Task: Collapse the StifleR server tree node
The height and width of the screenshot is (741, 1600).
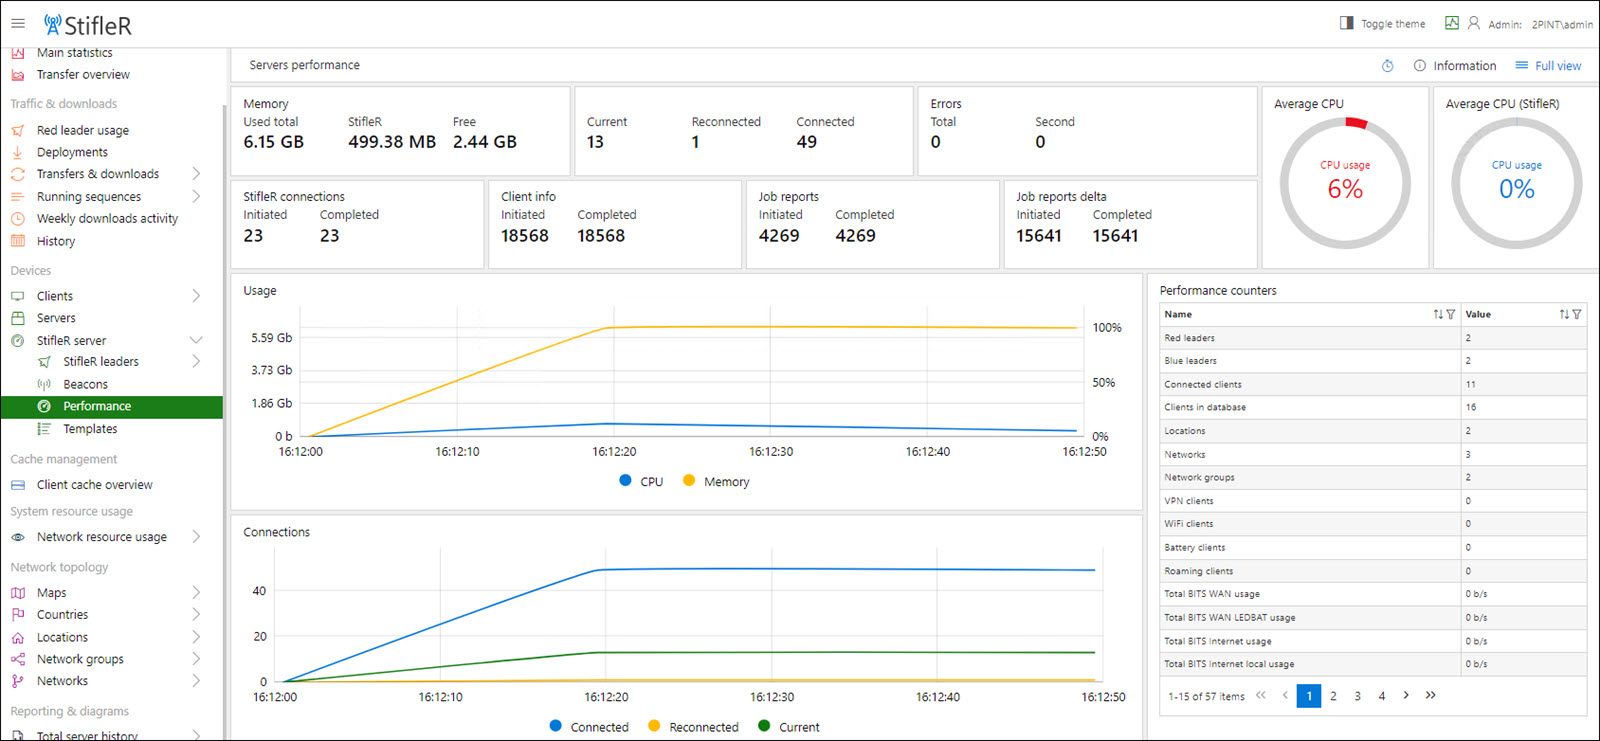Action: pos(196,340)
